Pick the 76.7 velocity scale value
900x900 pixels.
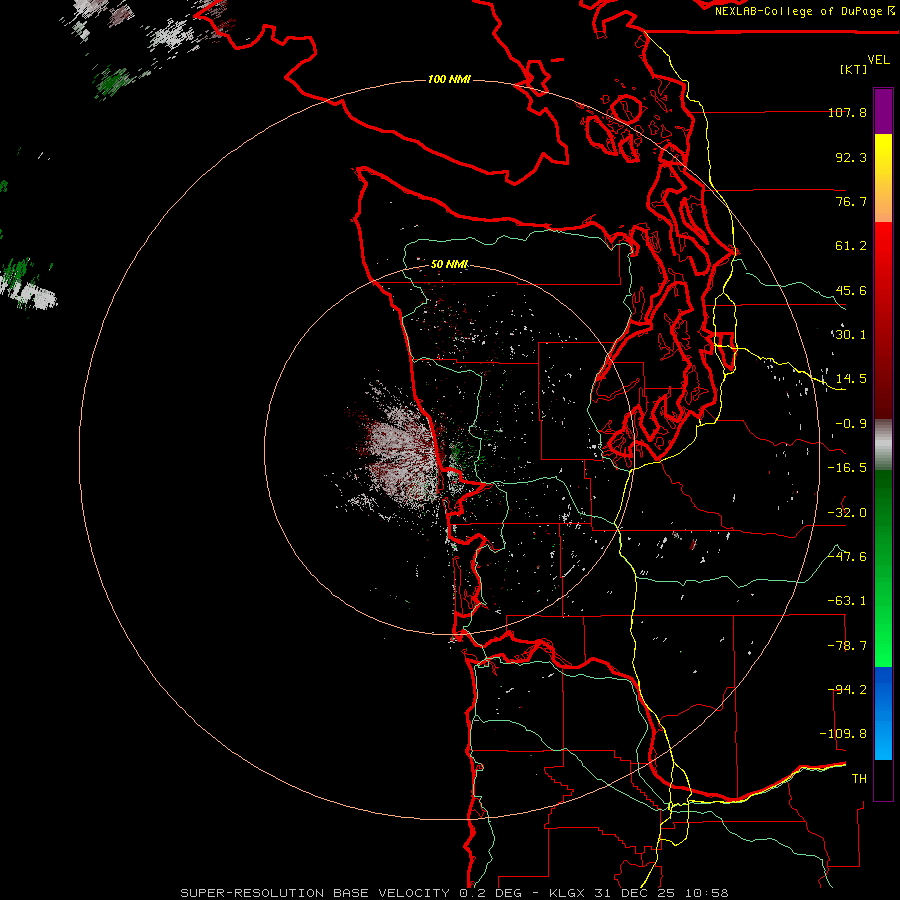pyautogui.click(x=851, y=201)
